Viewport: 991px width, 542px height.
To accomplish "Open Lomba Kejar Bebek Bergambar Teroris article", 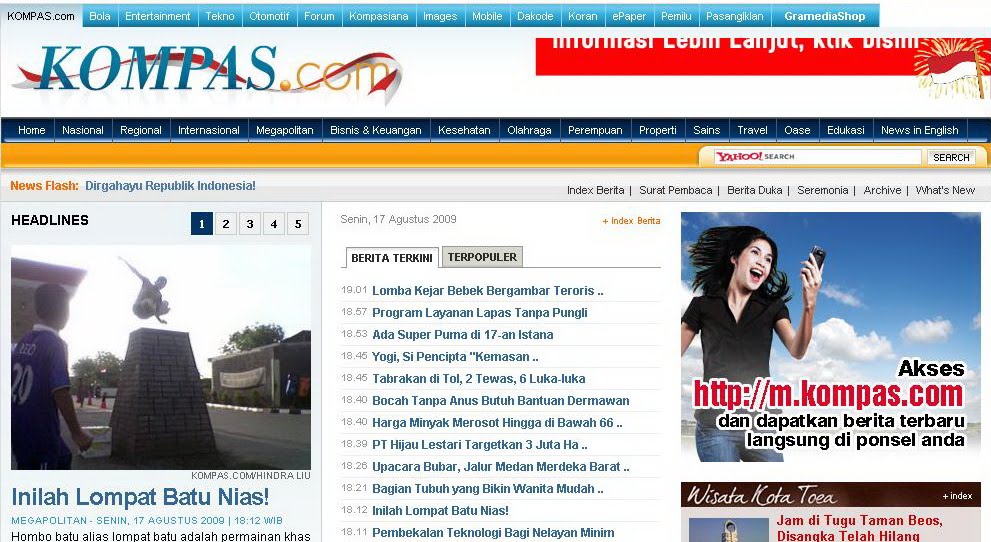I will coord(487,291).
